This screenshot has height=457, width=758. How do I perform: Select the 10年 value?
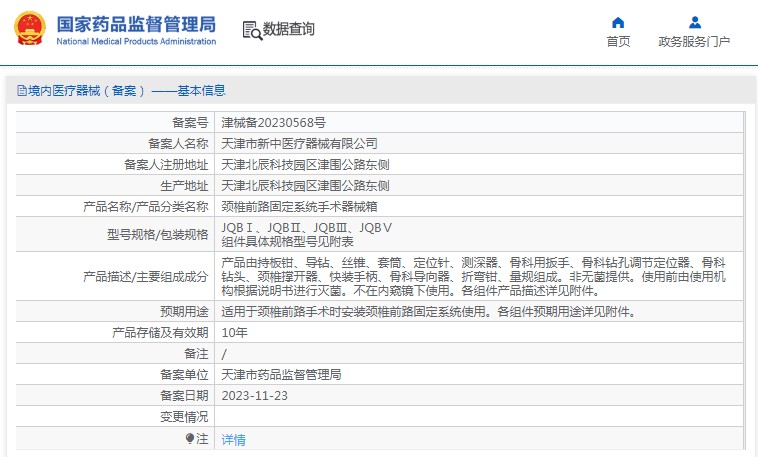pos(234,333)
